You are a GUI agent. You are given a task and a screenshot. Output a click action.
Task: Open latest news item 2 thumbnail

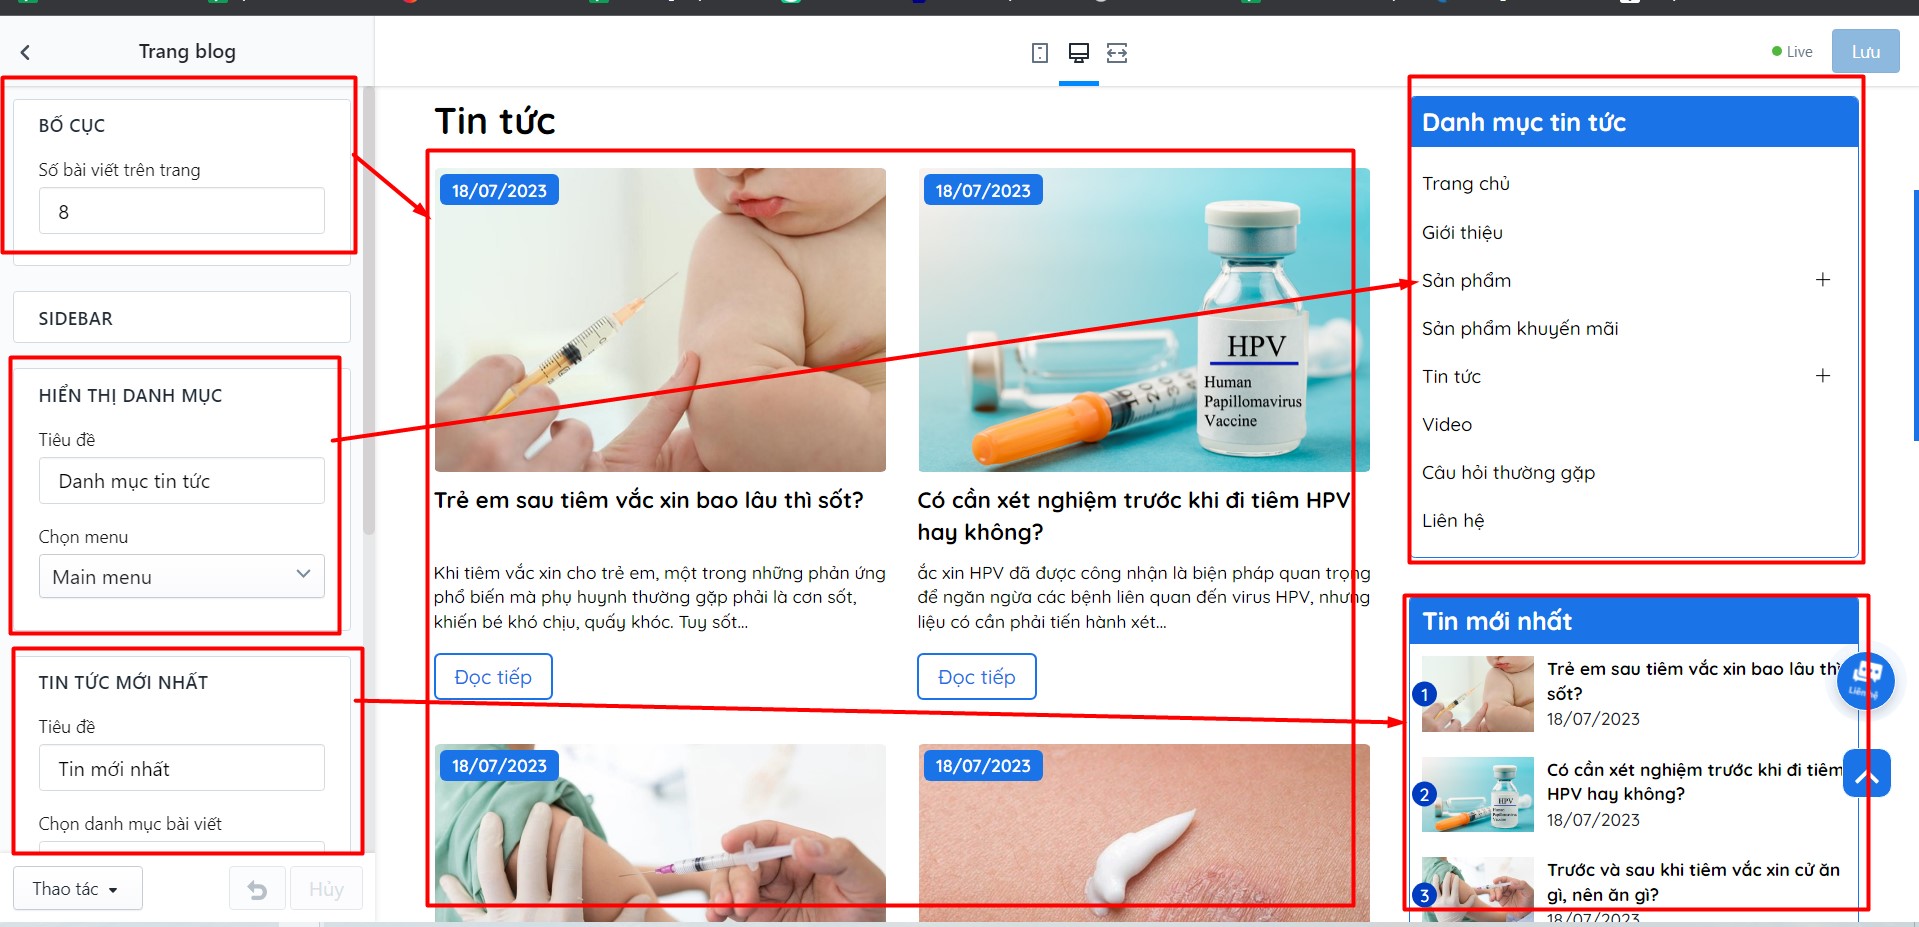pos(1478,794)
